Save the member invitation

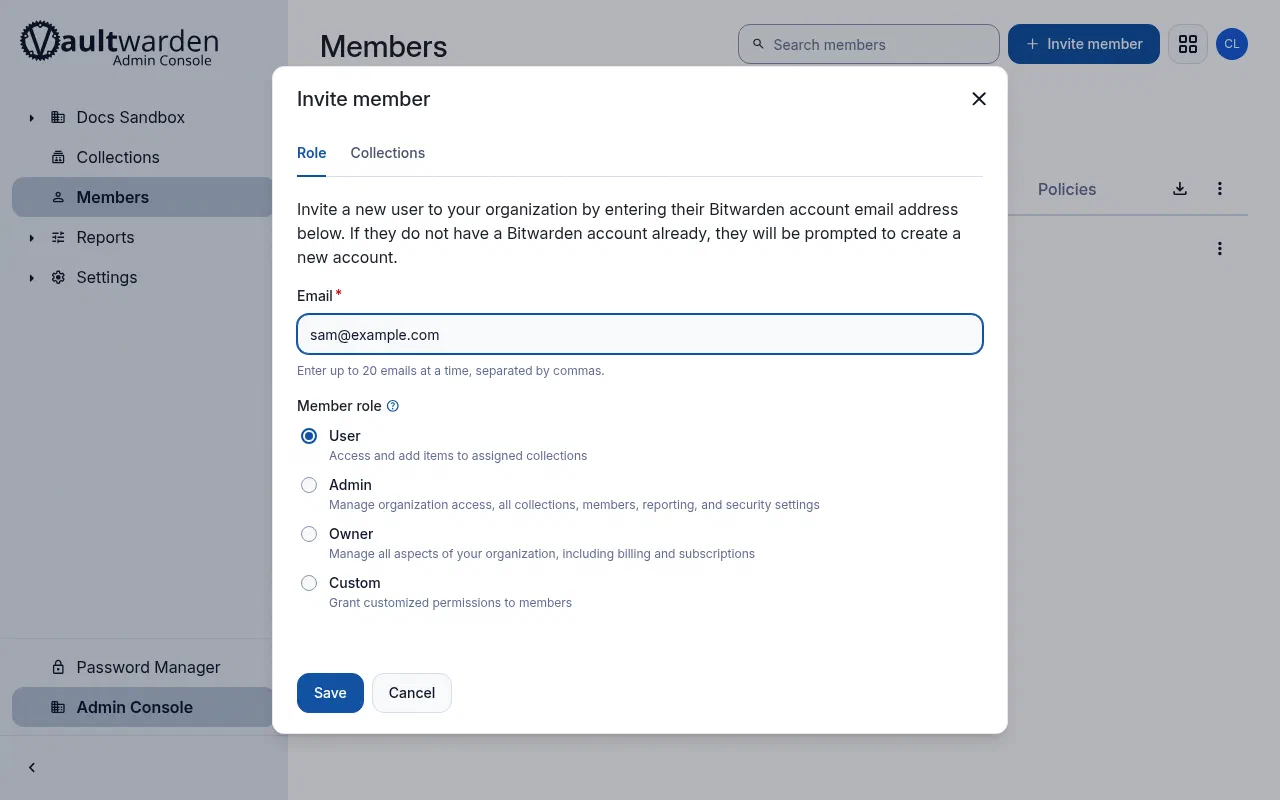[330, 693]
